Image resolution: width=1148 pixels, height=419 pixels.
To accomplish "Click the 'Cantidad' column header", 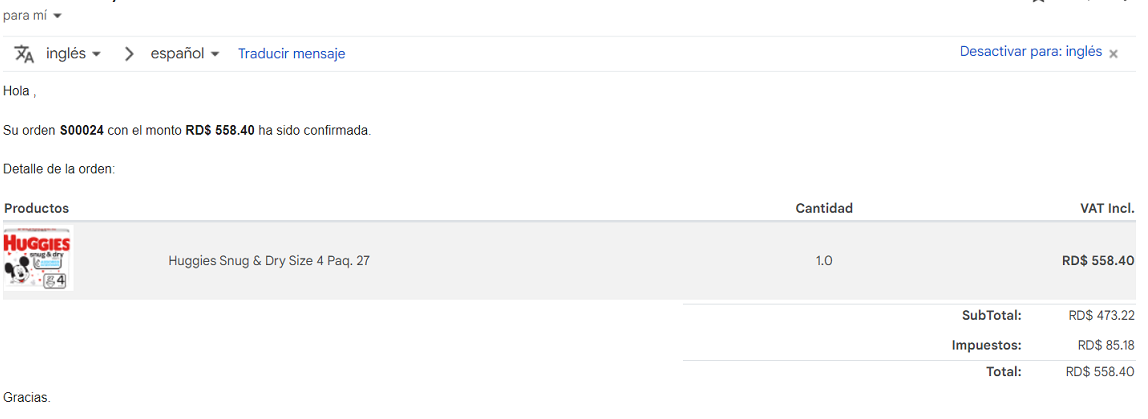I will coord(824,208).
